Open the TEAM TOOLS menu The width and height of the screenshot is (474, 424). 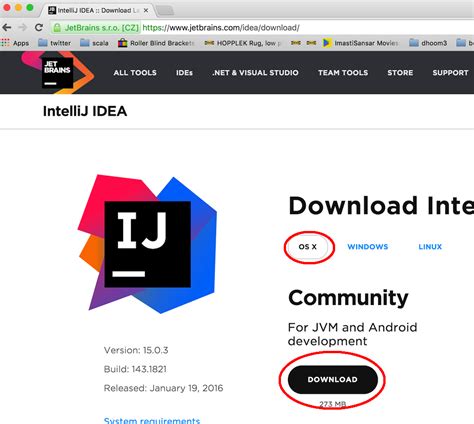point(343,73)
